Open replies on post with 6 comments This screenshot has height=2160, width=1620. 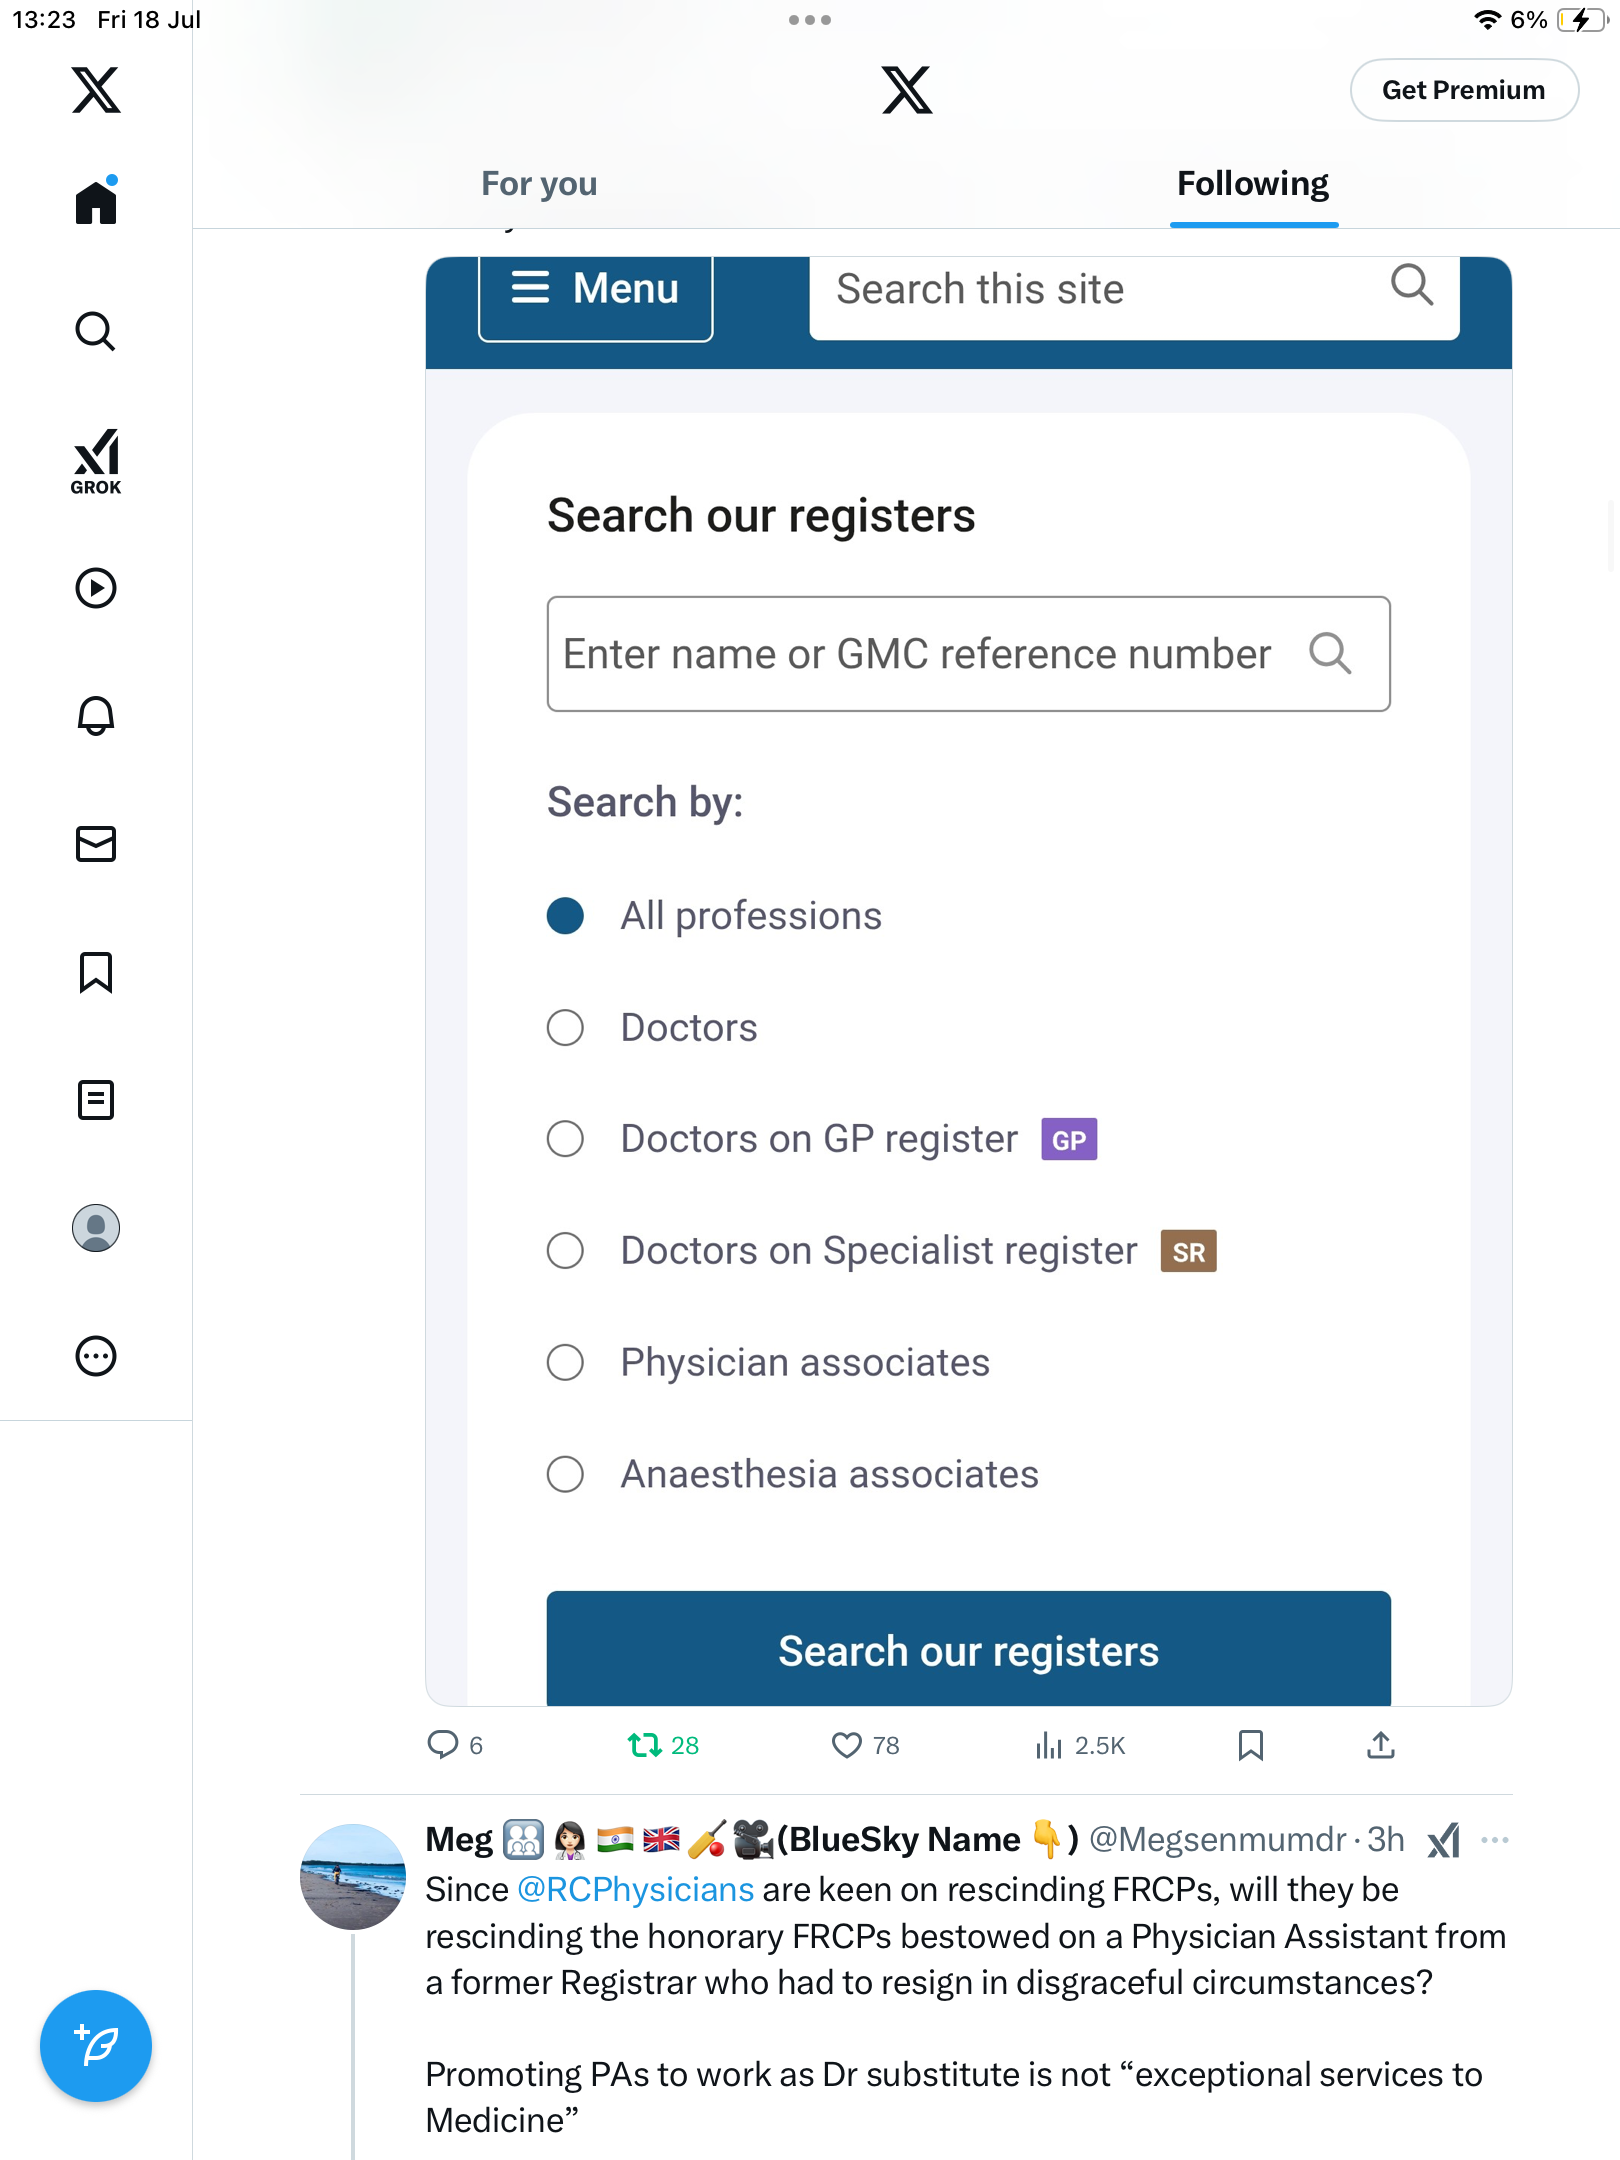(x=455, y=1746)
